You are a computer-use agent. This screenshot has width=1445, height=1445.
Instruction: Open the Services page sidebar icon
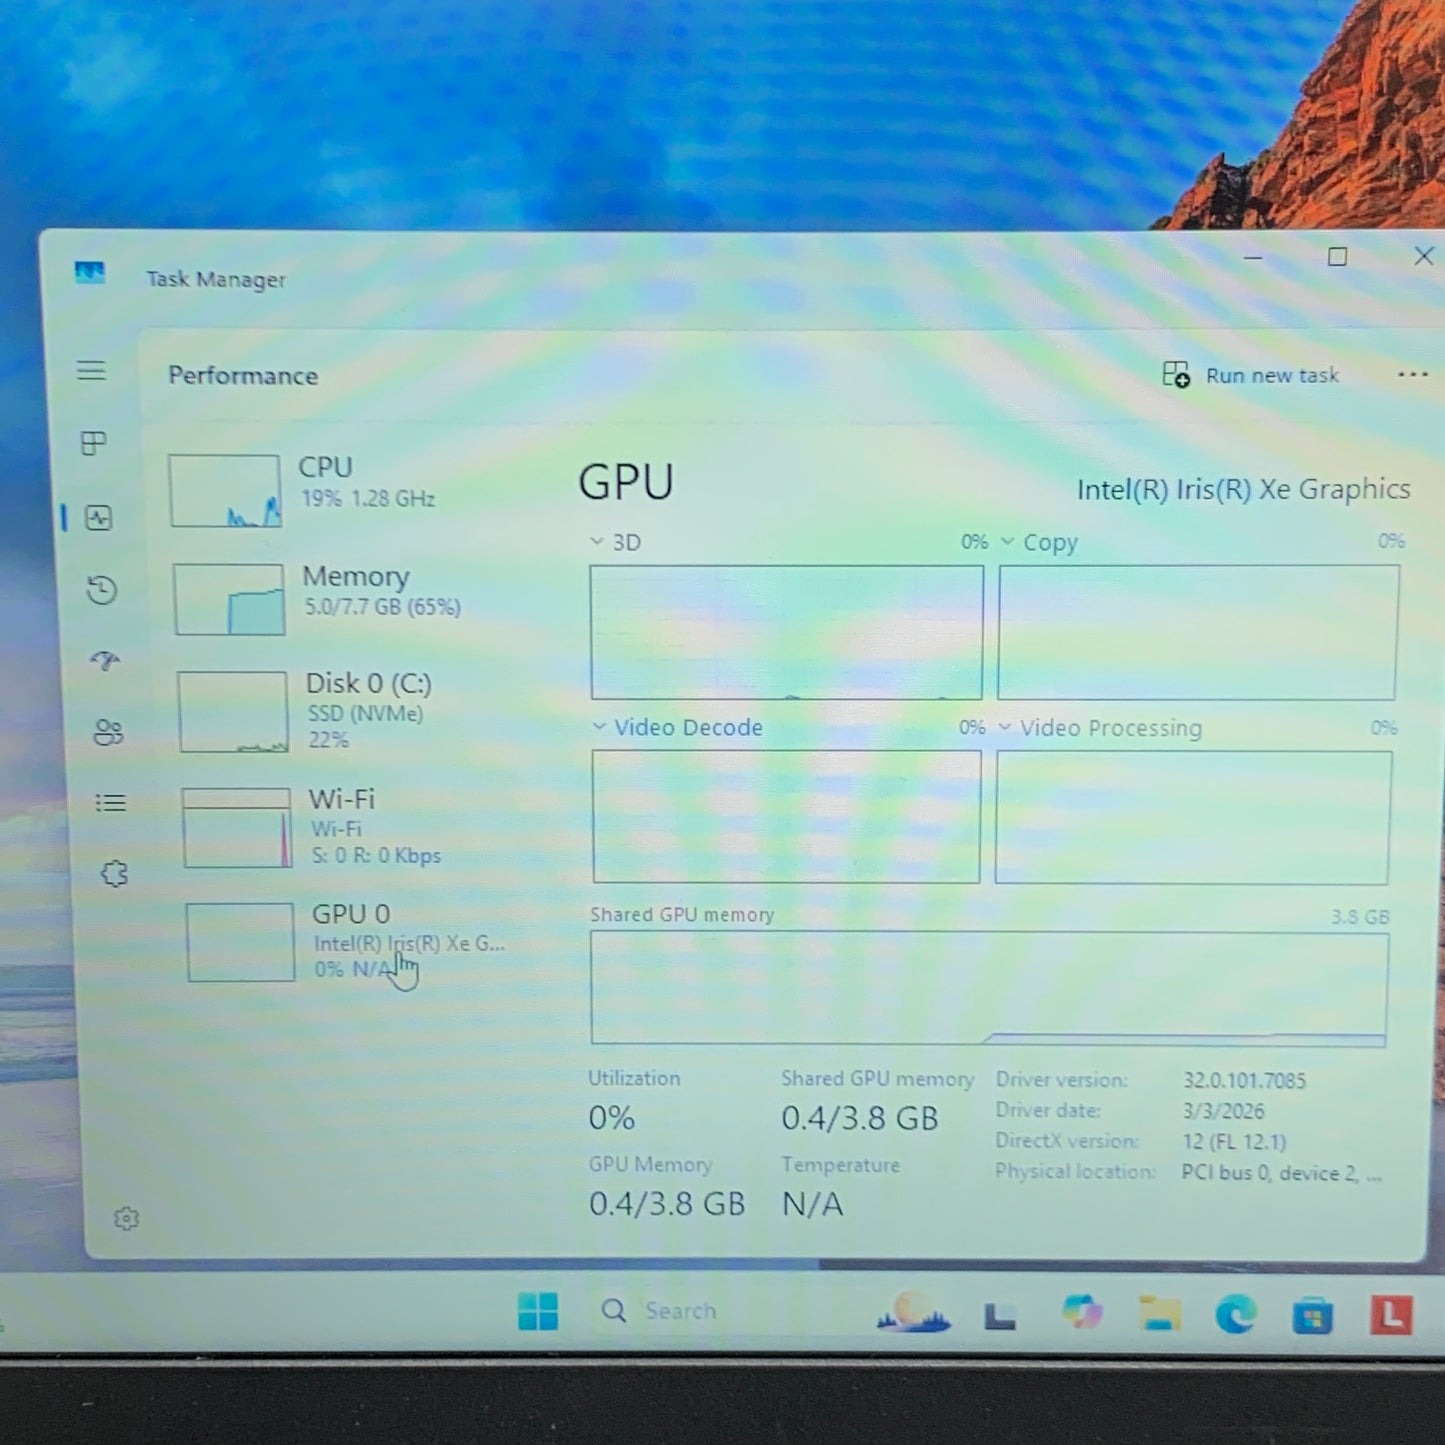coord(114,873)
